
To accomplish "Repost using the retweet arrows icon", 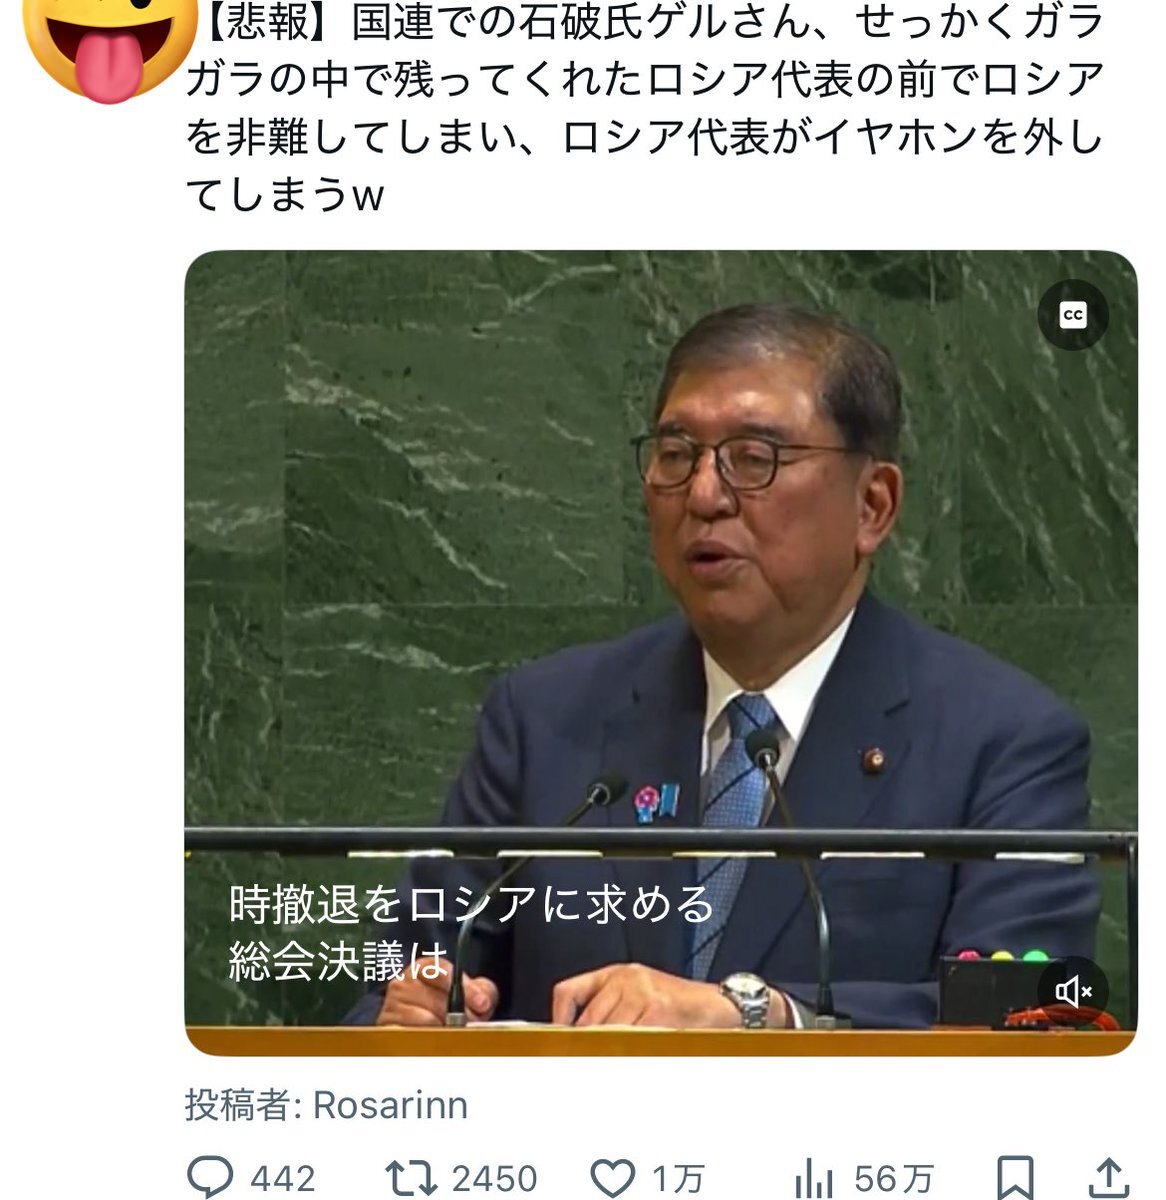I will (411, 1177).
